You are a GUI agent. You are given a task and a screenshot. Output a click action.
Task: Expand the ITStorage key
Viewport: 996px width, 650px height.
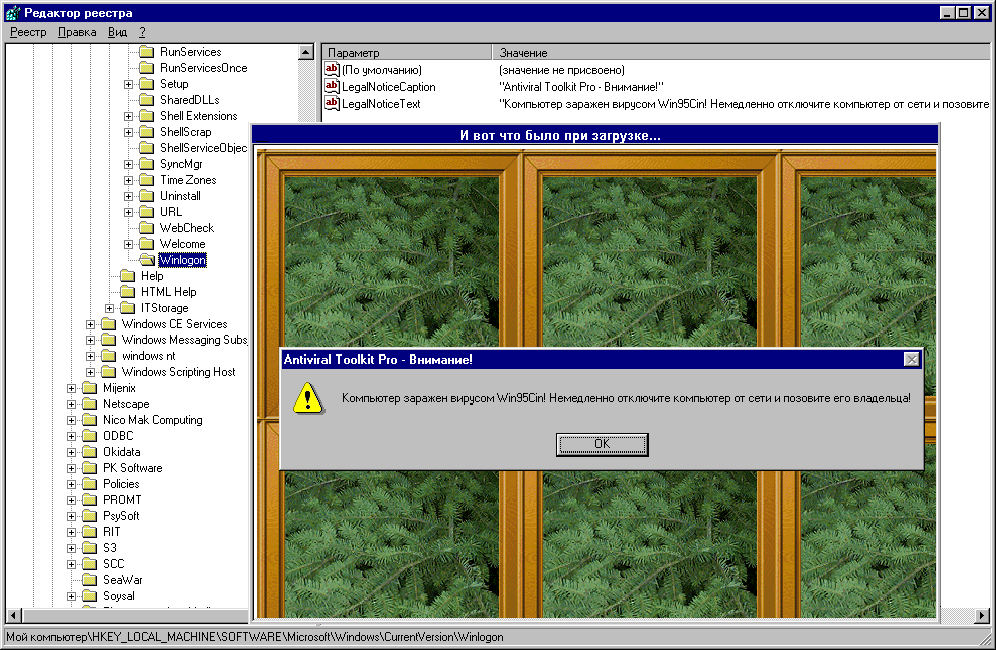coord(109,308)
